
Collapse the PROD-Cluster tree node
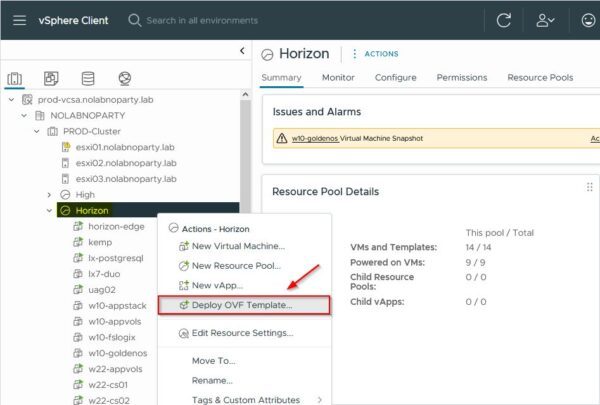(37, 131)
